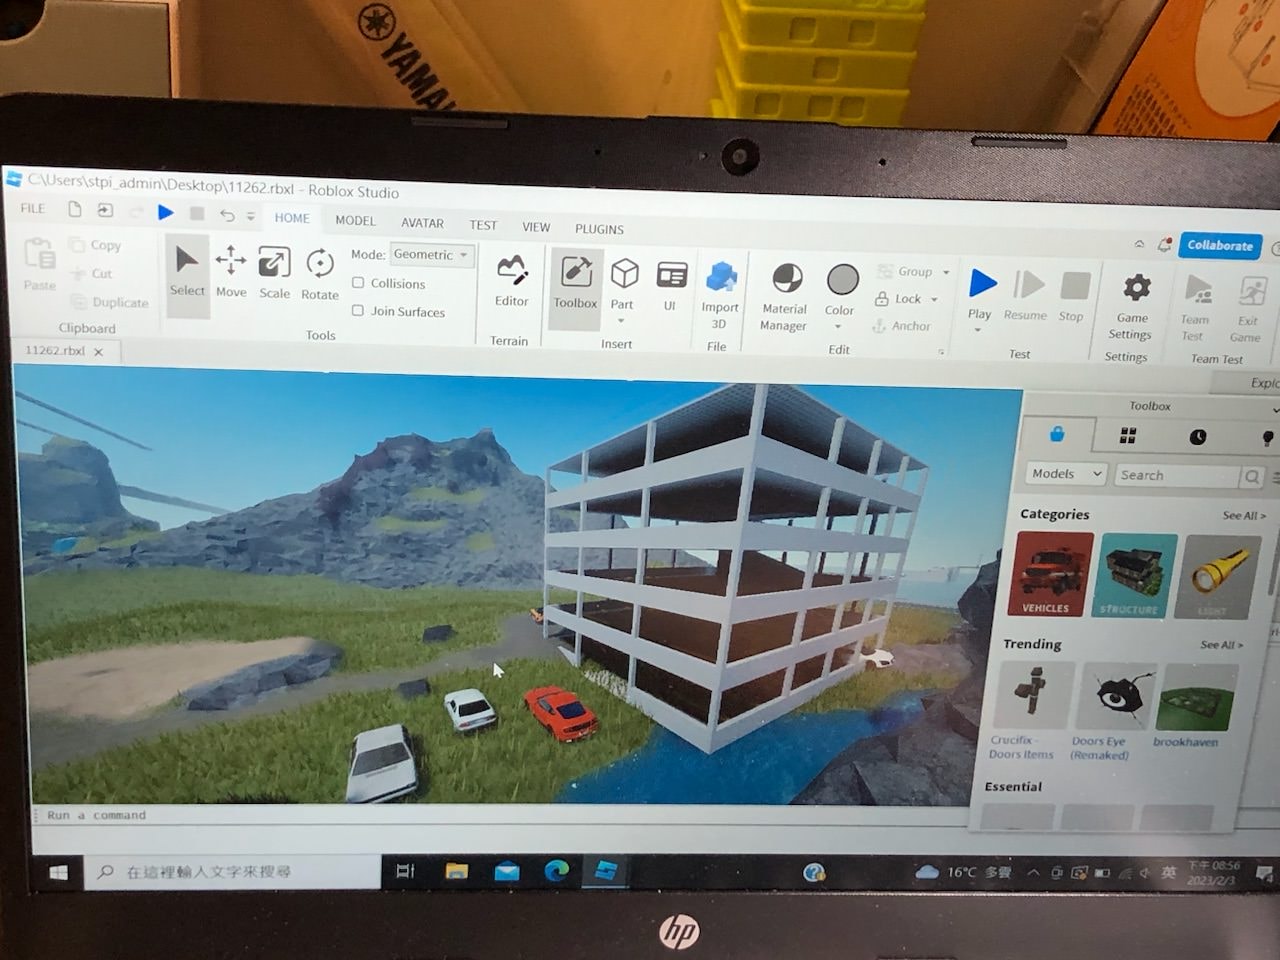This screenshot has height=960, width=1280.
Task: Open the UI editor button
Action: [x=671, y=285]
